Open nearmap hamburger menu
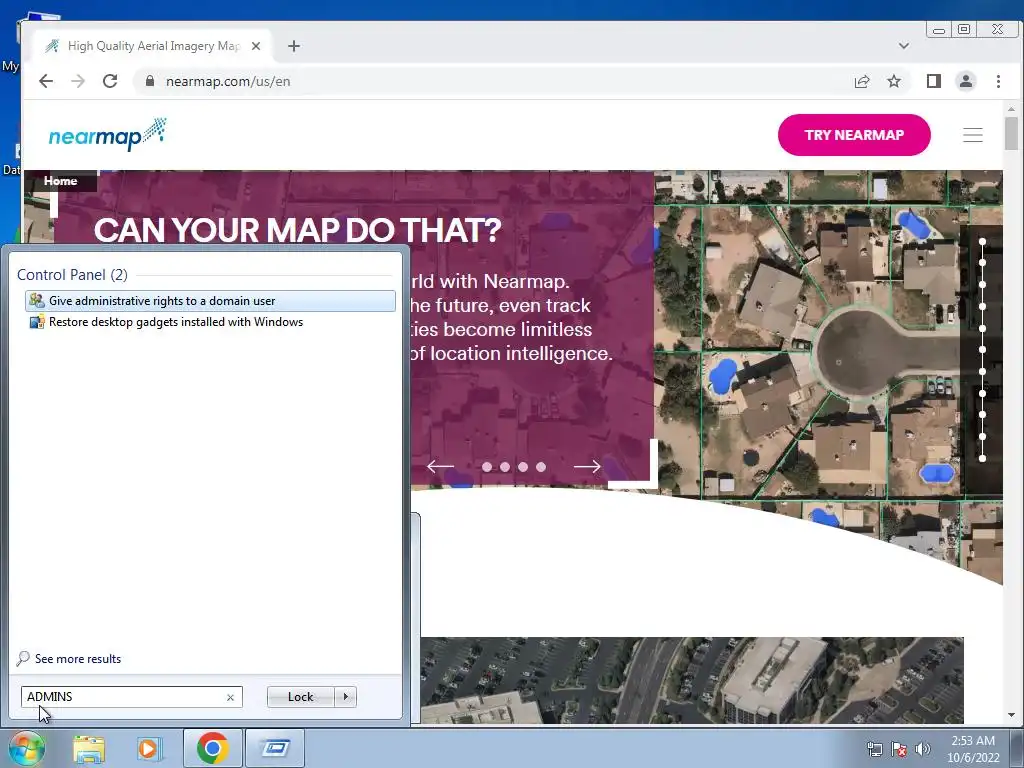 [x=973, y=135]
